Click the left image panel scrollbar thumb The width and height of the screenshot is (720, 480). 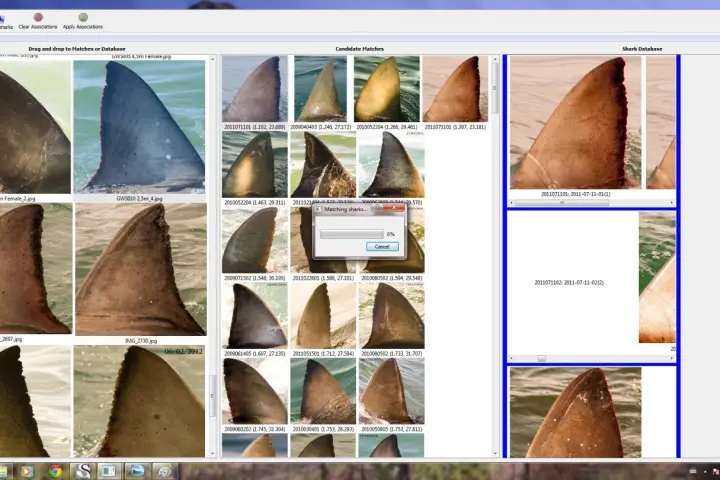tap(212, 396)
